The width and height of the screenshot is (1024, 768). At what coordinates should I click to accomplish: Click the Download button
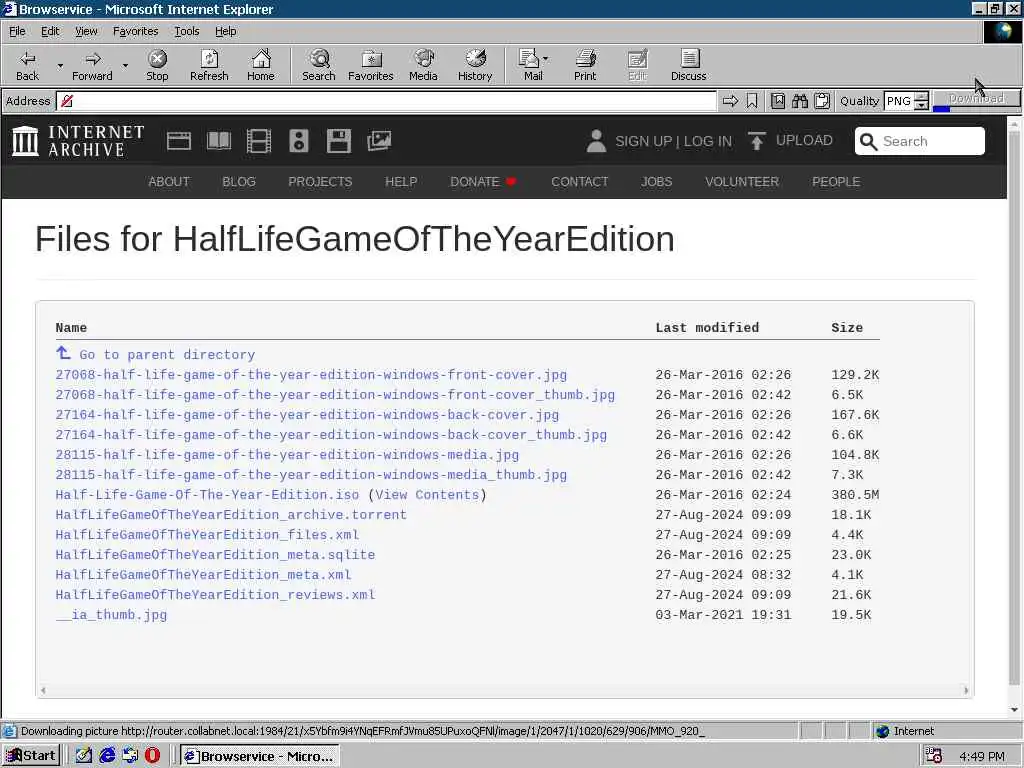[976, 98]
